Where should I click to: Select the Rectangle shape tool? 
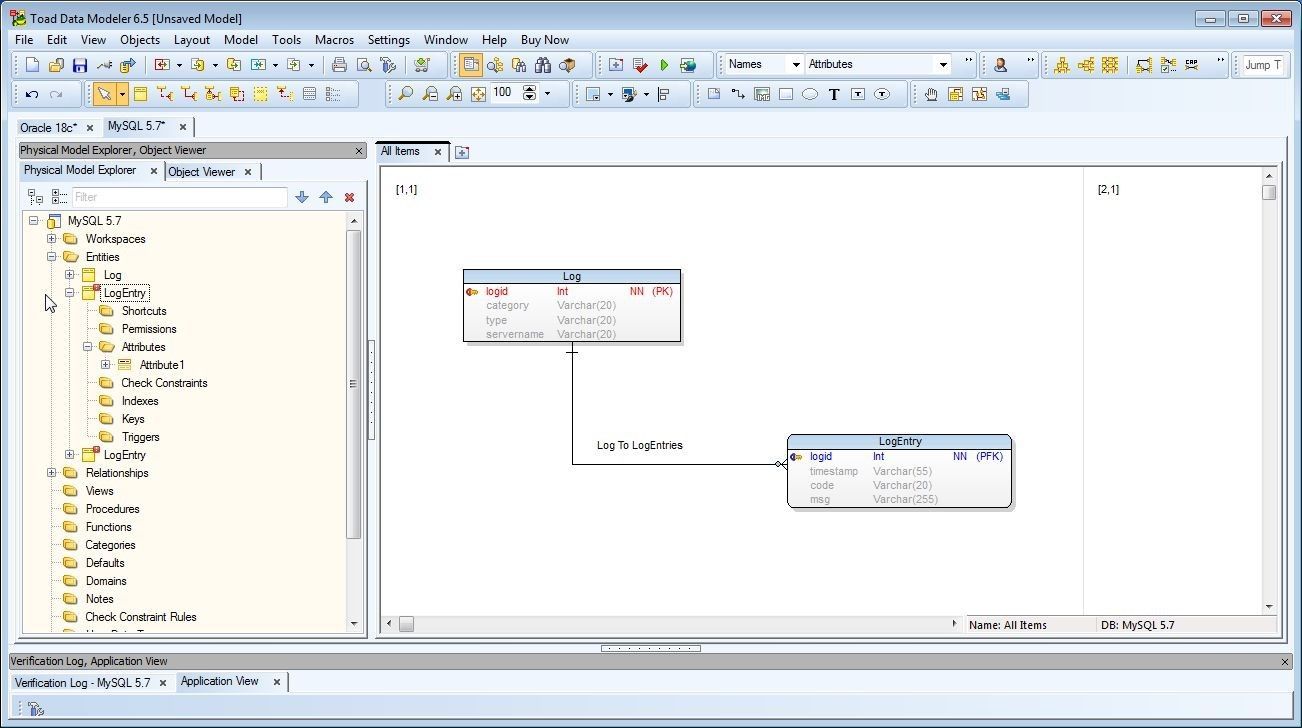coord(786,94)
